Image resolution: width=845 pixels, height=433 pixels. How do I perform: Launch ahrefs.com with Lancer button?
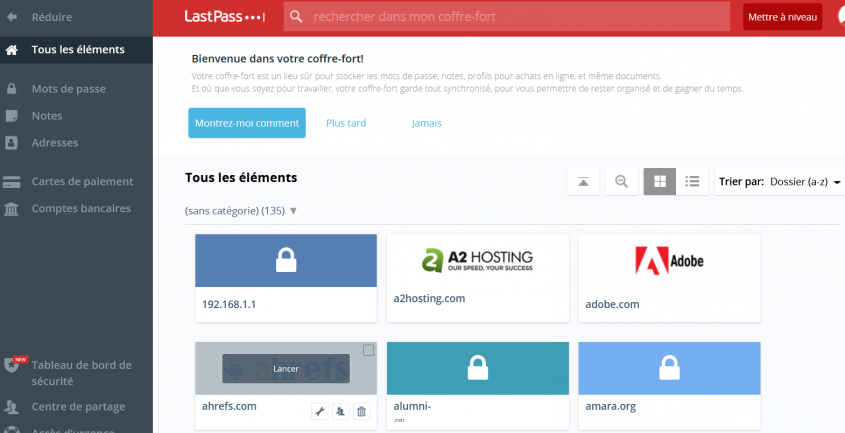(286, 369)
